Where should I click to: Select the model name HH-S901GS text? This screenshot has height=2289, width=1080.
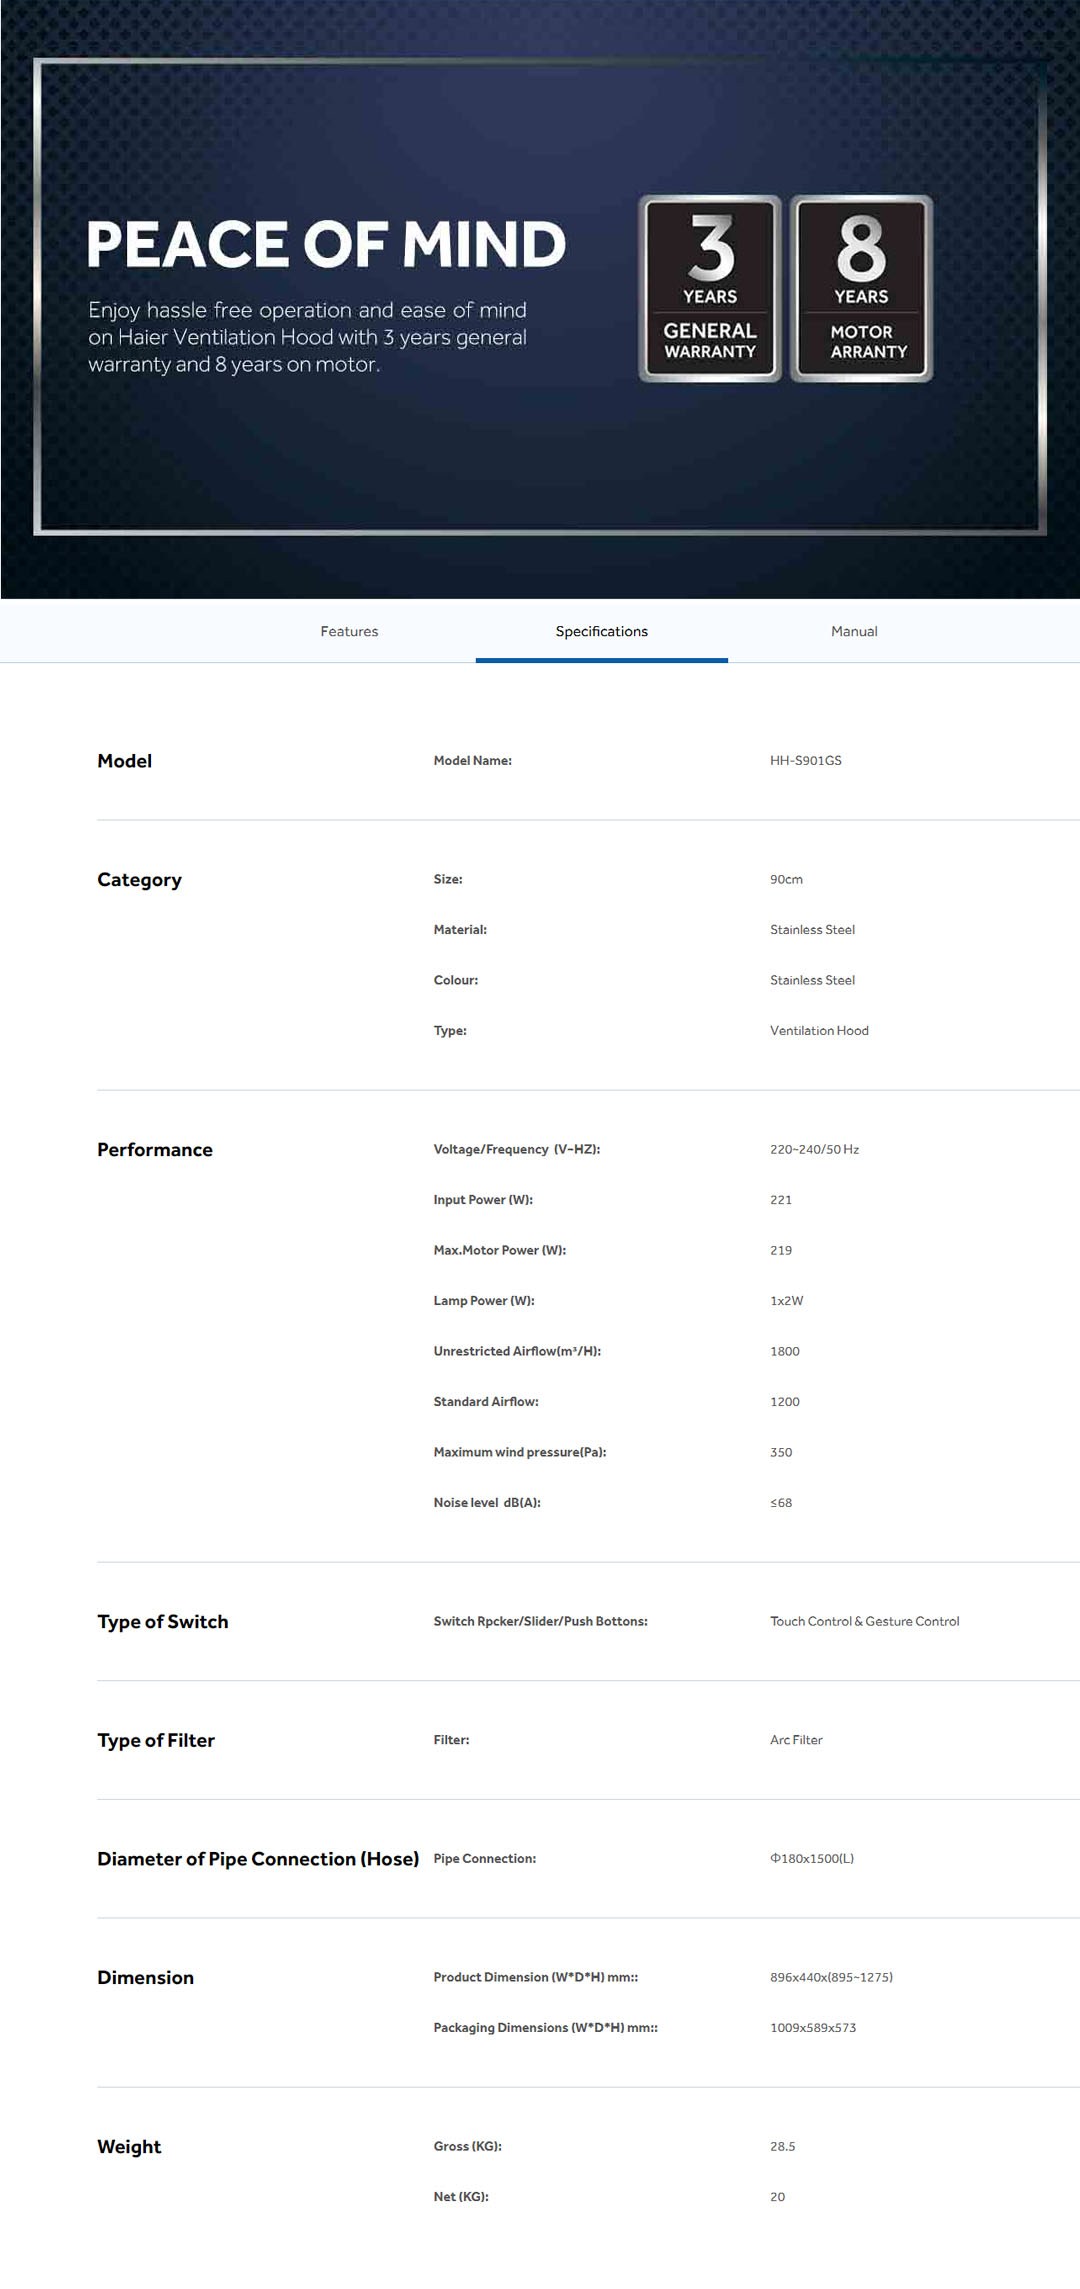coord(805,761)
